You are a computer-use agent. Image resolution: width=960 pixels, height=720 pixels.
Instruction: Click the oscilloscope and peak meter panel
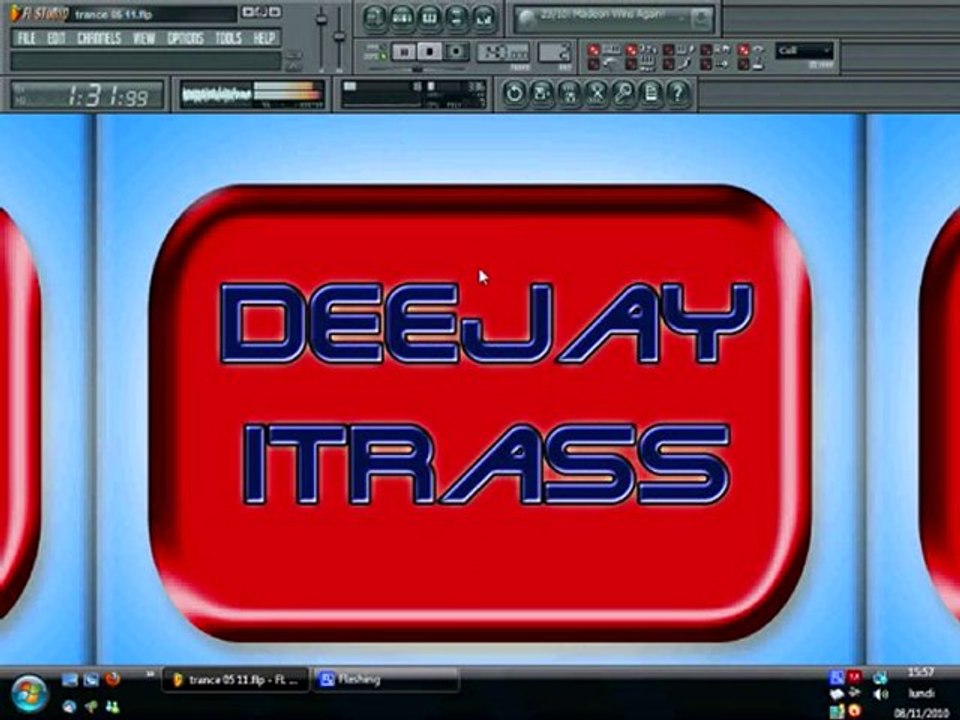click(x=252, y=95)
